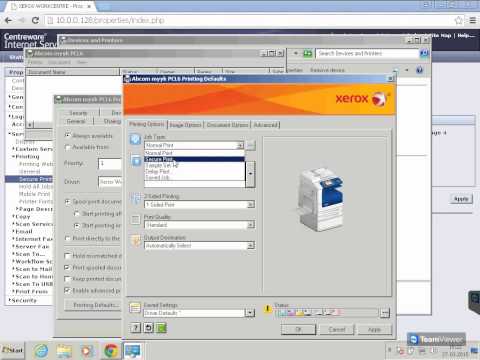Image resolution: width=480 pixels, height=360 pixels.
Task: Open the more status details button
Action: pyautogui.click(x=385, y=313)
